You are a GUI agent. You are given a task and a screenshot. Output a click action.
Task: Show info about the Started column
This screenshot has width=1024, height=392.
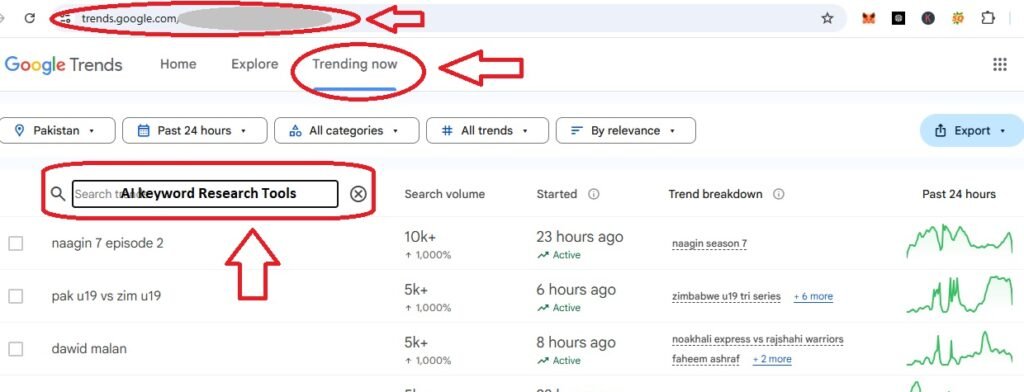click(594, 194)
